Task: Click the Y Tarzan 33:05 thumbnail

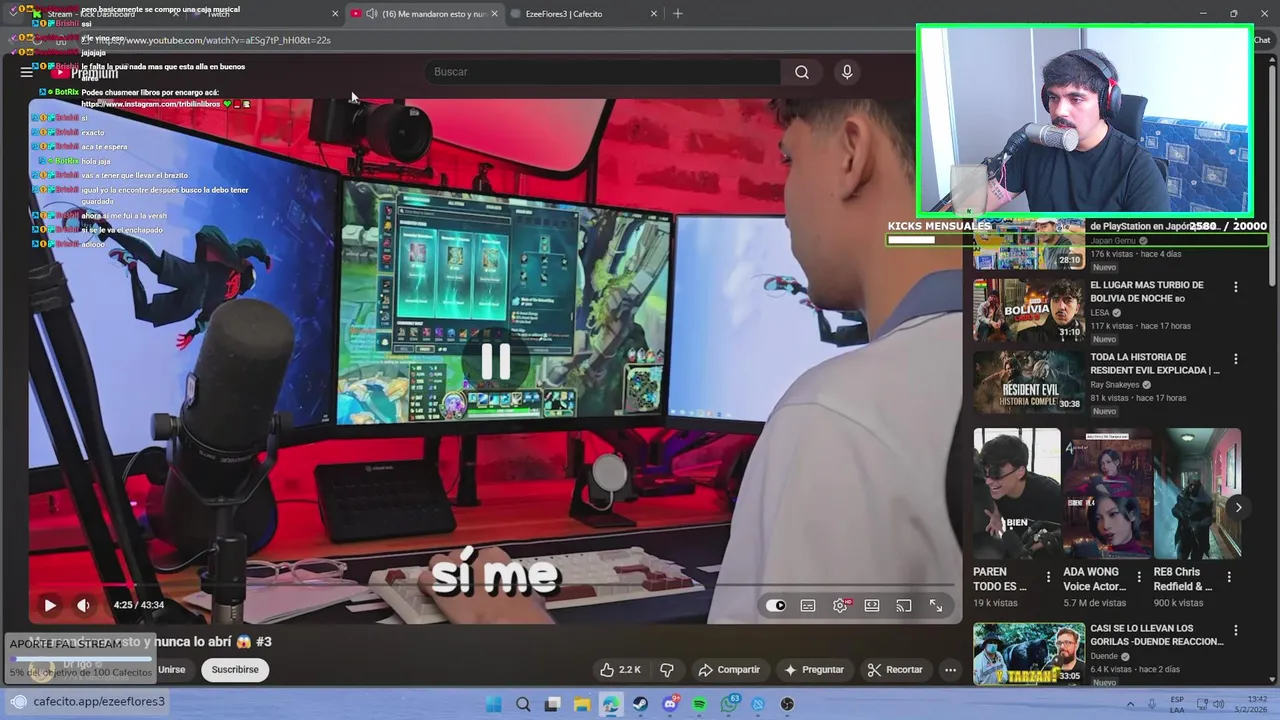Action: click(1029, 653)
